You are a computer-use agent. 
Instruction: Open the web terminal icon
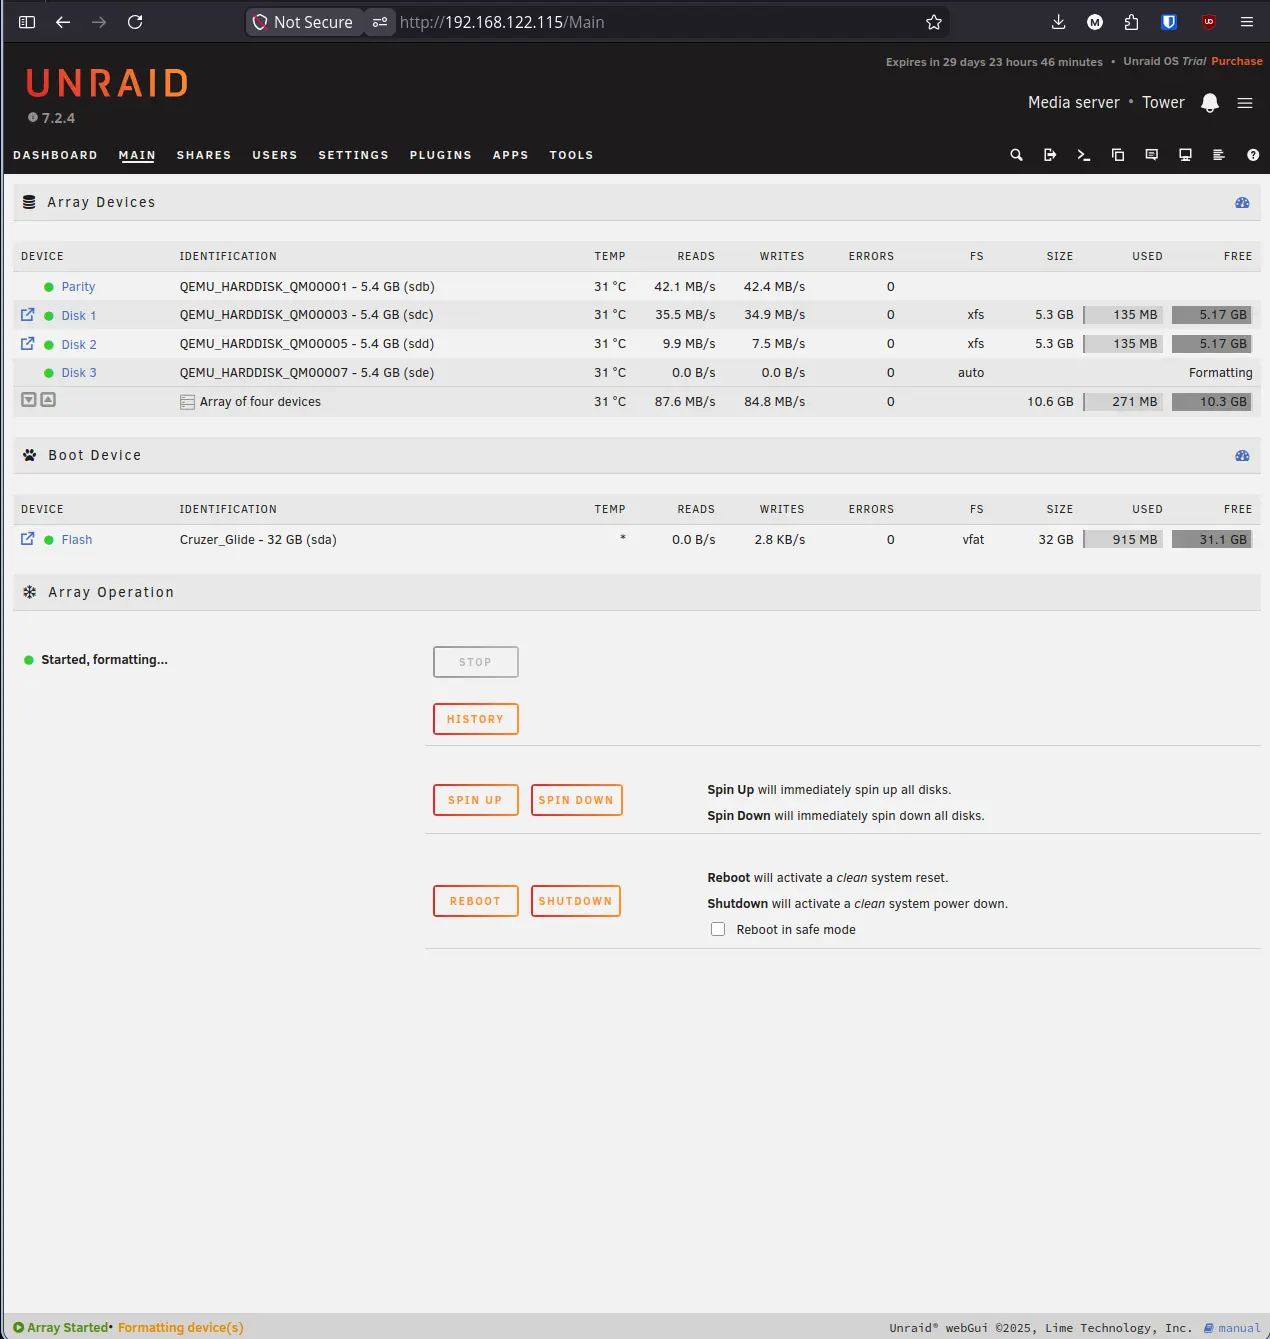click(x=1084, y=155)
